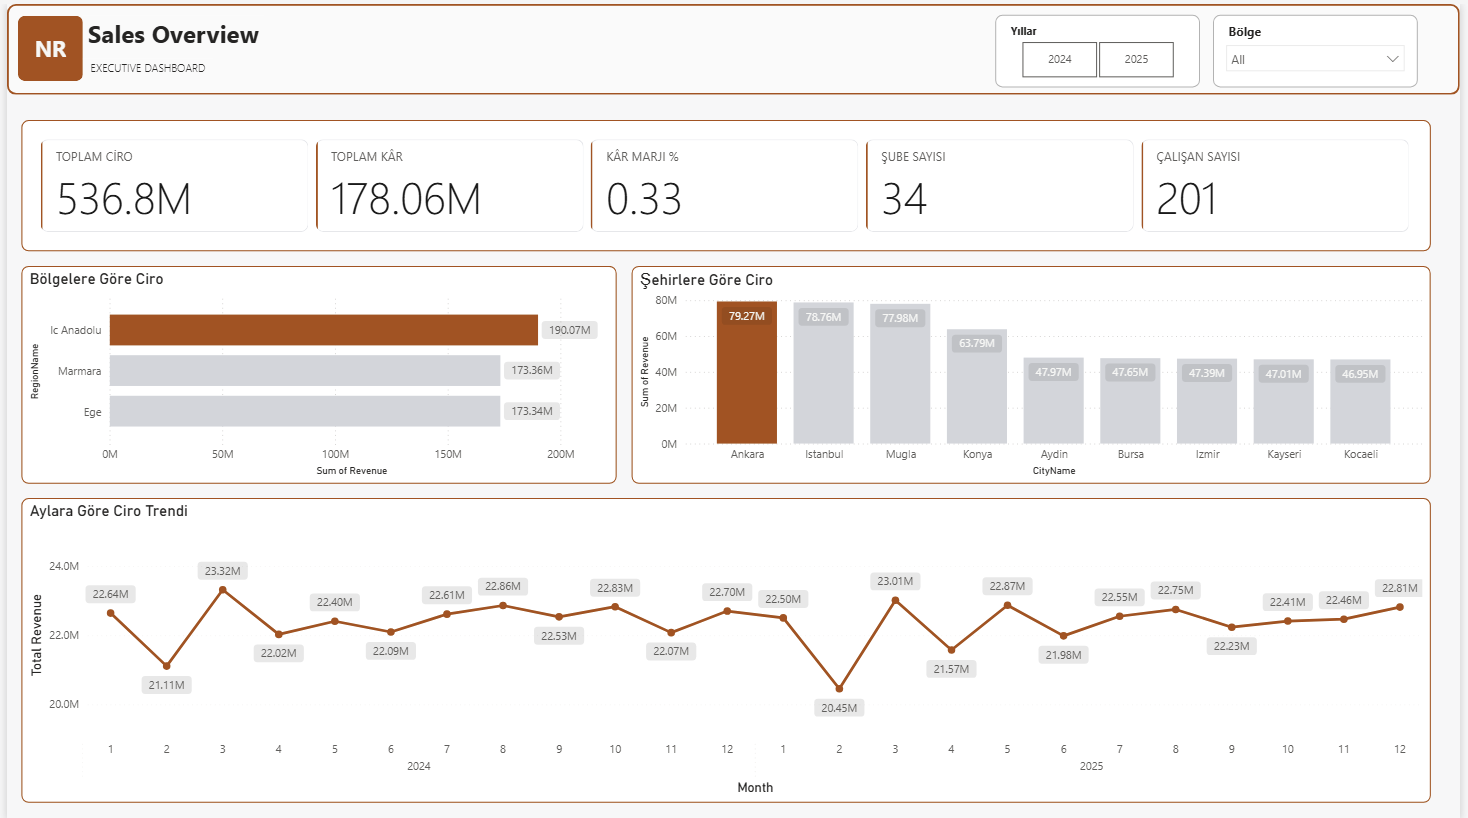
Task: Click the 23.01M data label in trend
Action: tap(895, 581)
